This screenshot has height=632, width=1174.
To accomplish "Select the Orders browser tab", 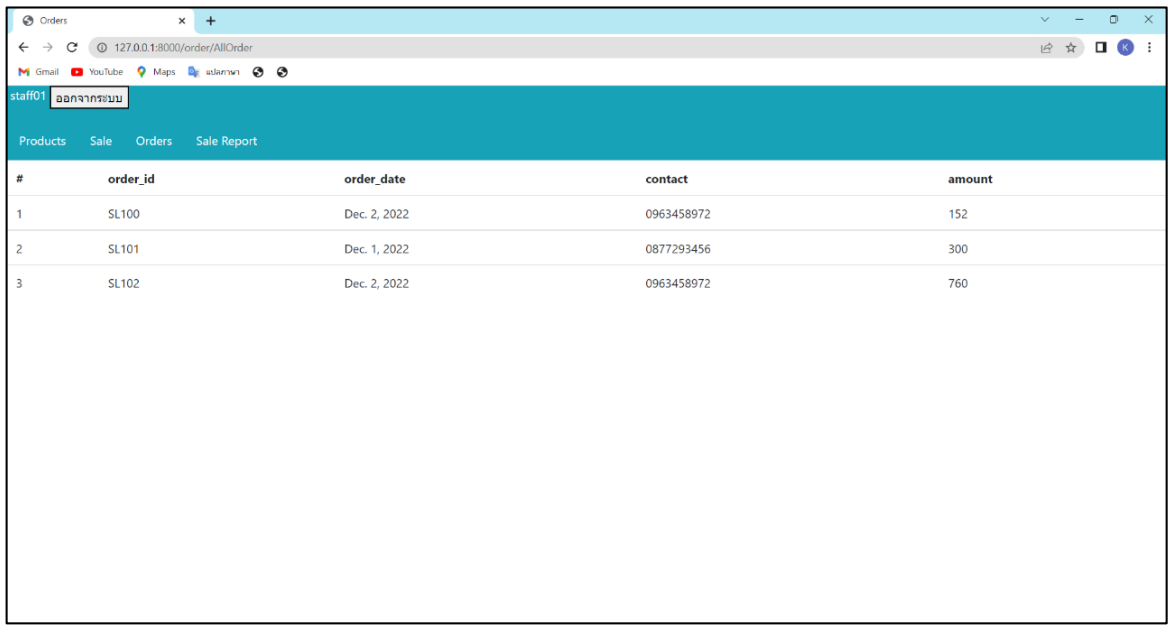I will coord(103,21).
